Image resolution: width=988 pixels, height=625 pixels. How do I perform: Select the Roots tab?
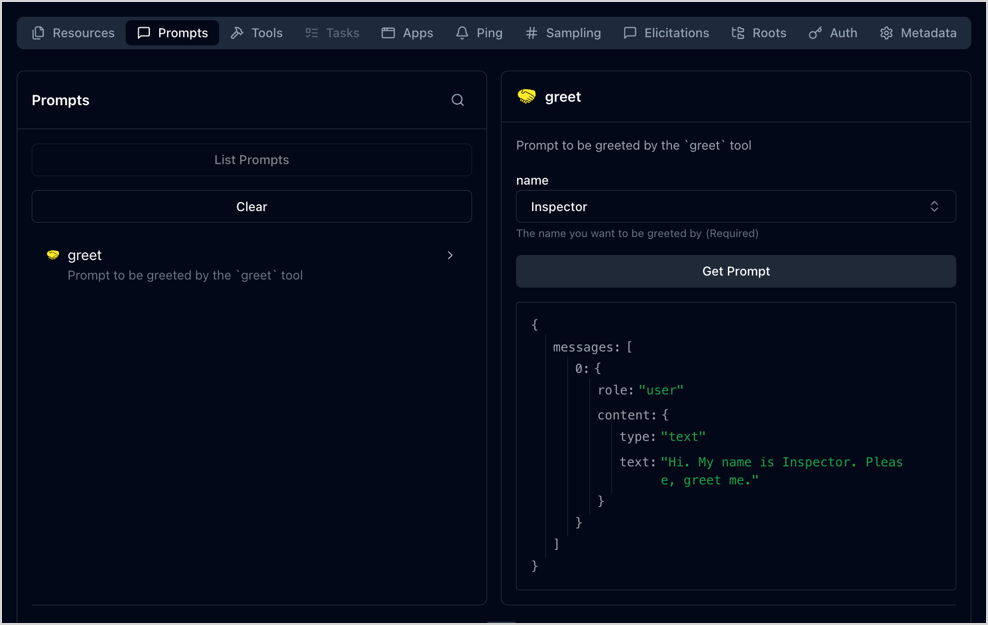[x=759, y=33]
